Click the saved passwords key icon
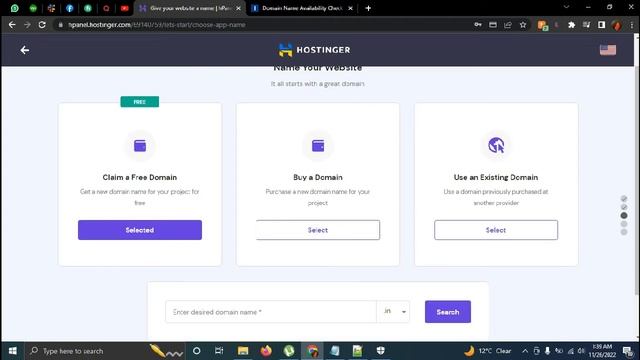 [x=478, y=25]
